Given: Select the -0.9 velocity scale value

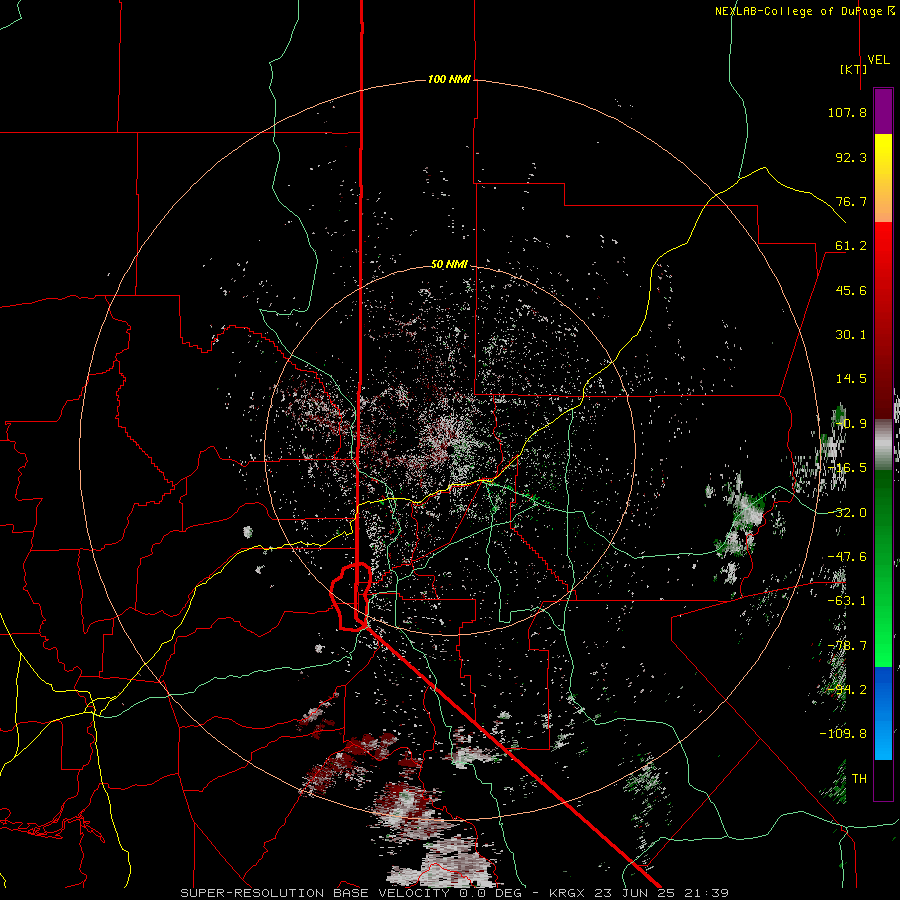Looking at the screenshot, I should coord(851,424).
